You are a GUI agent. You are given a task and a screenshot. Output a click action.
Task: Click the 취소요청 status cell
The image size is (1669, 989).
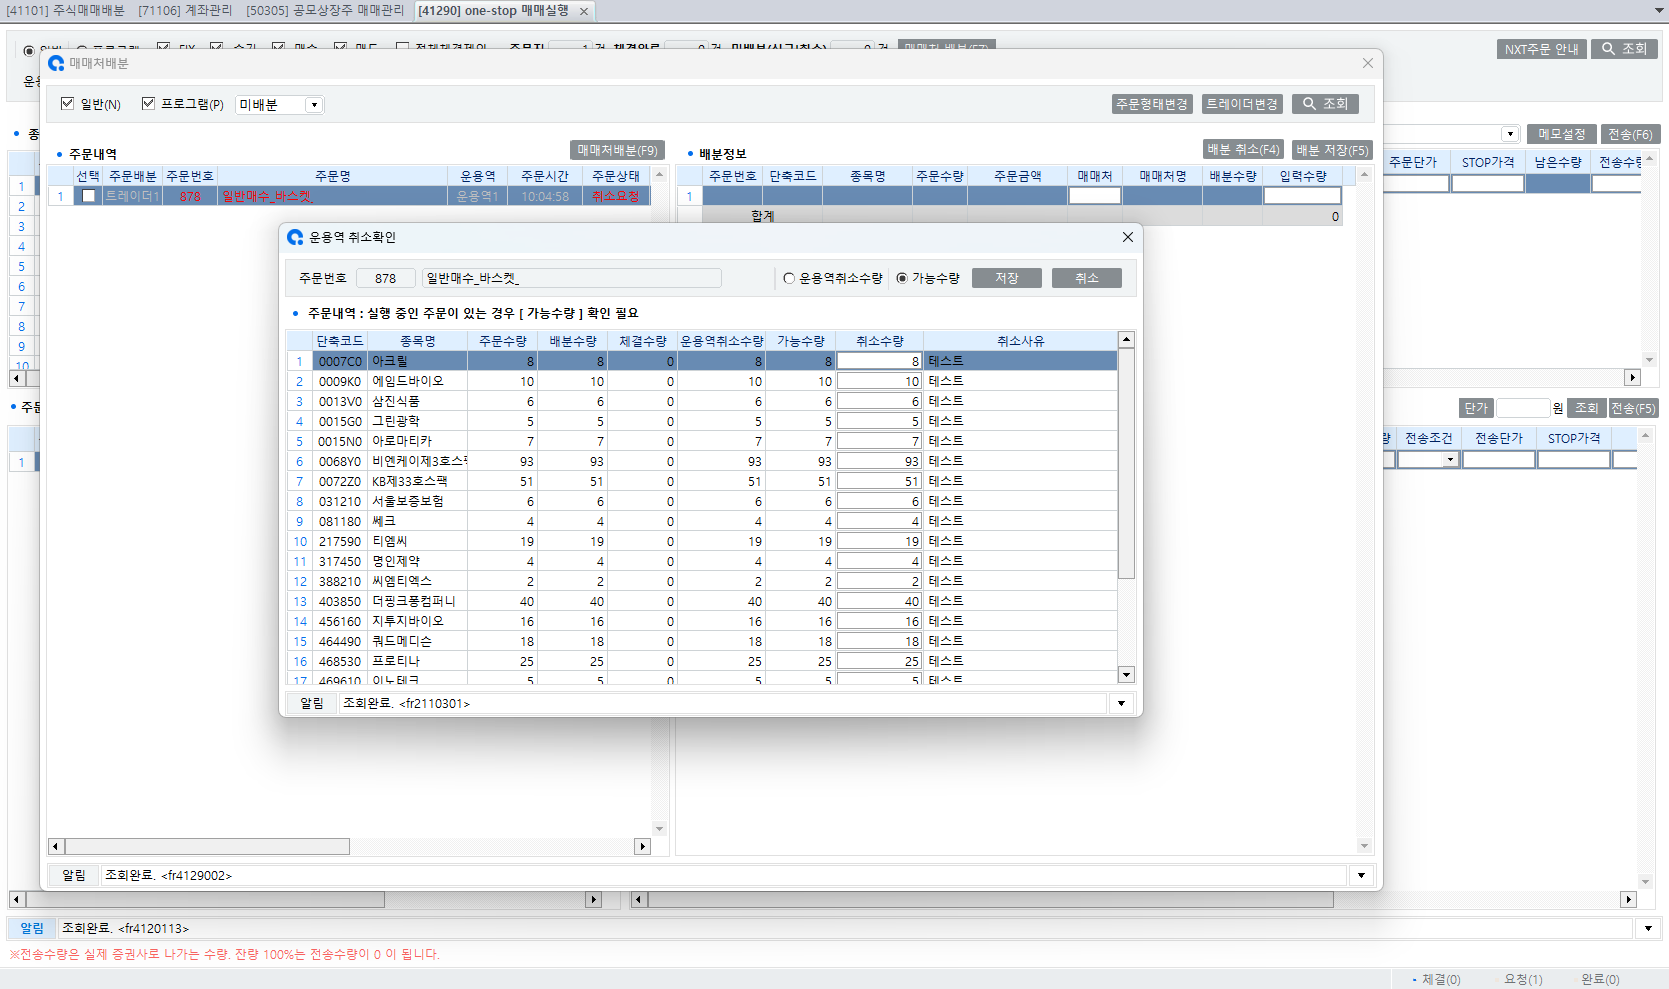pyautogui.click(x=615, y=196)
